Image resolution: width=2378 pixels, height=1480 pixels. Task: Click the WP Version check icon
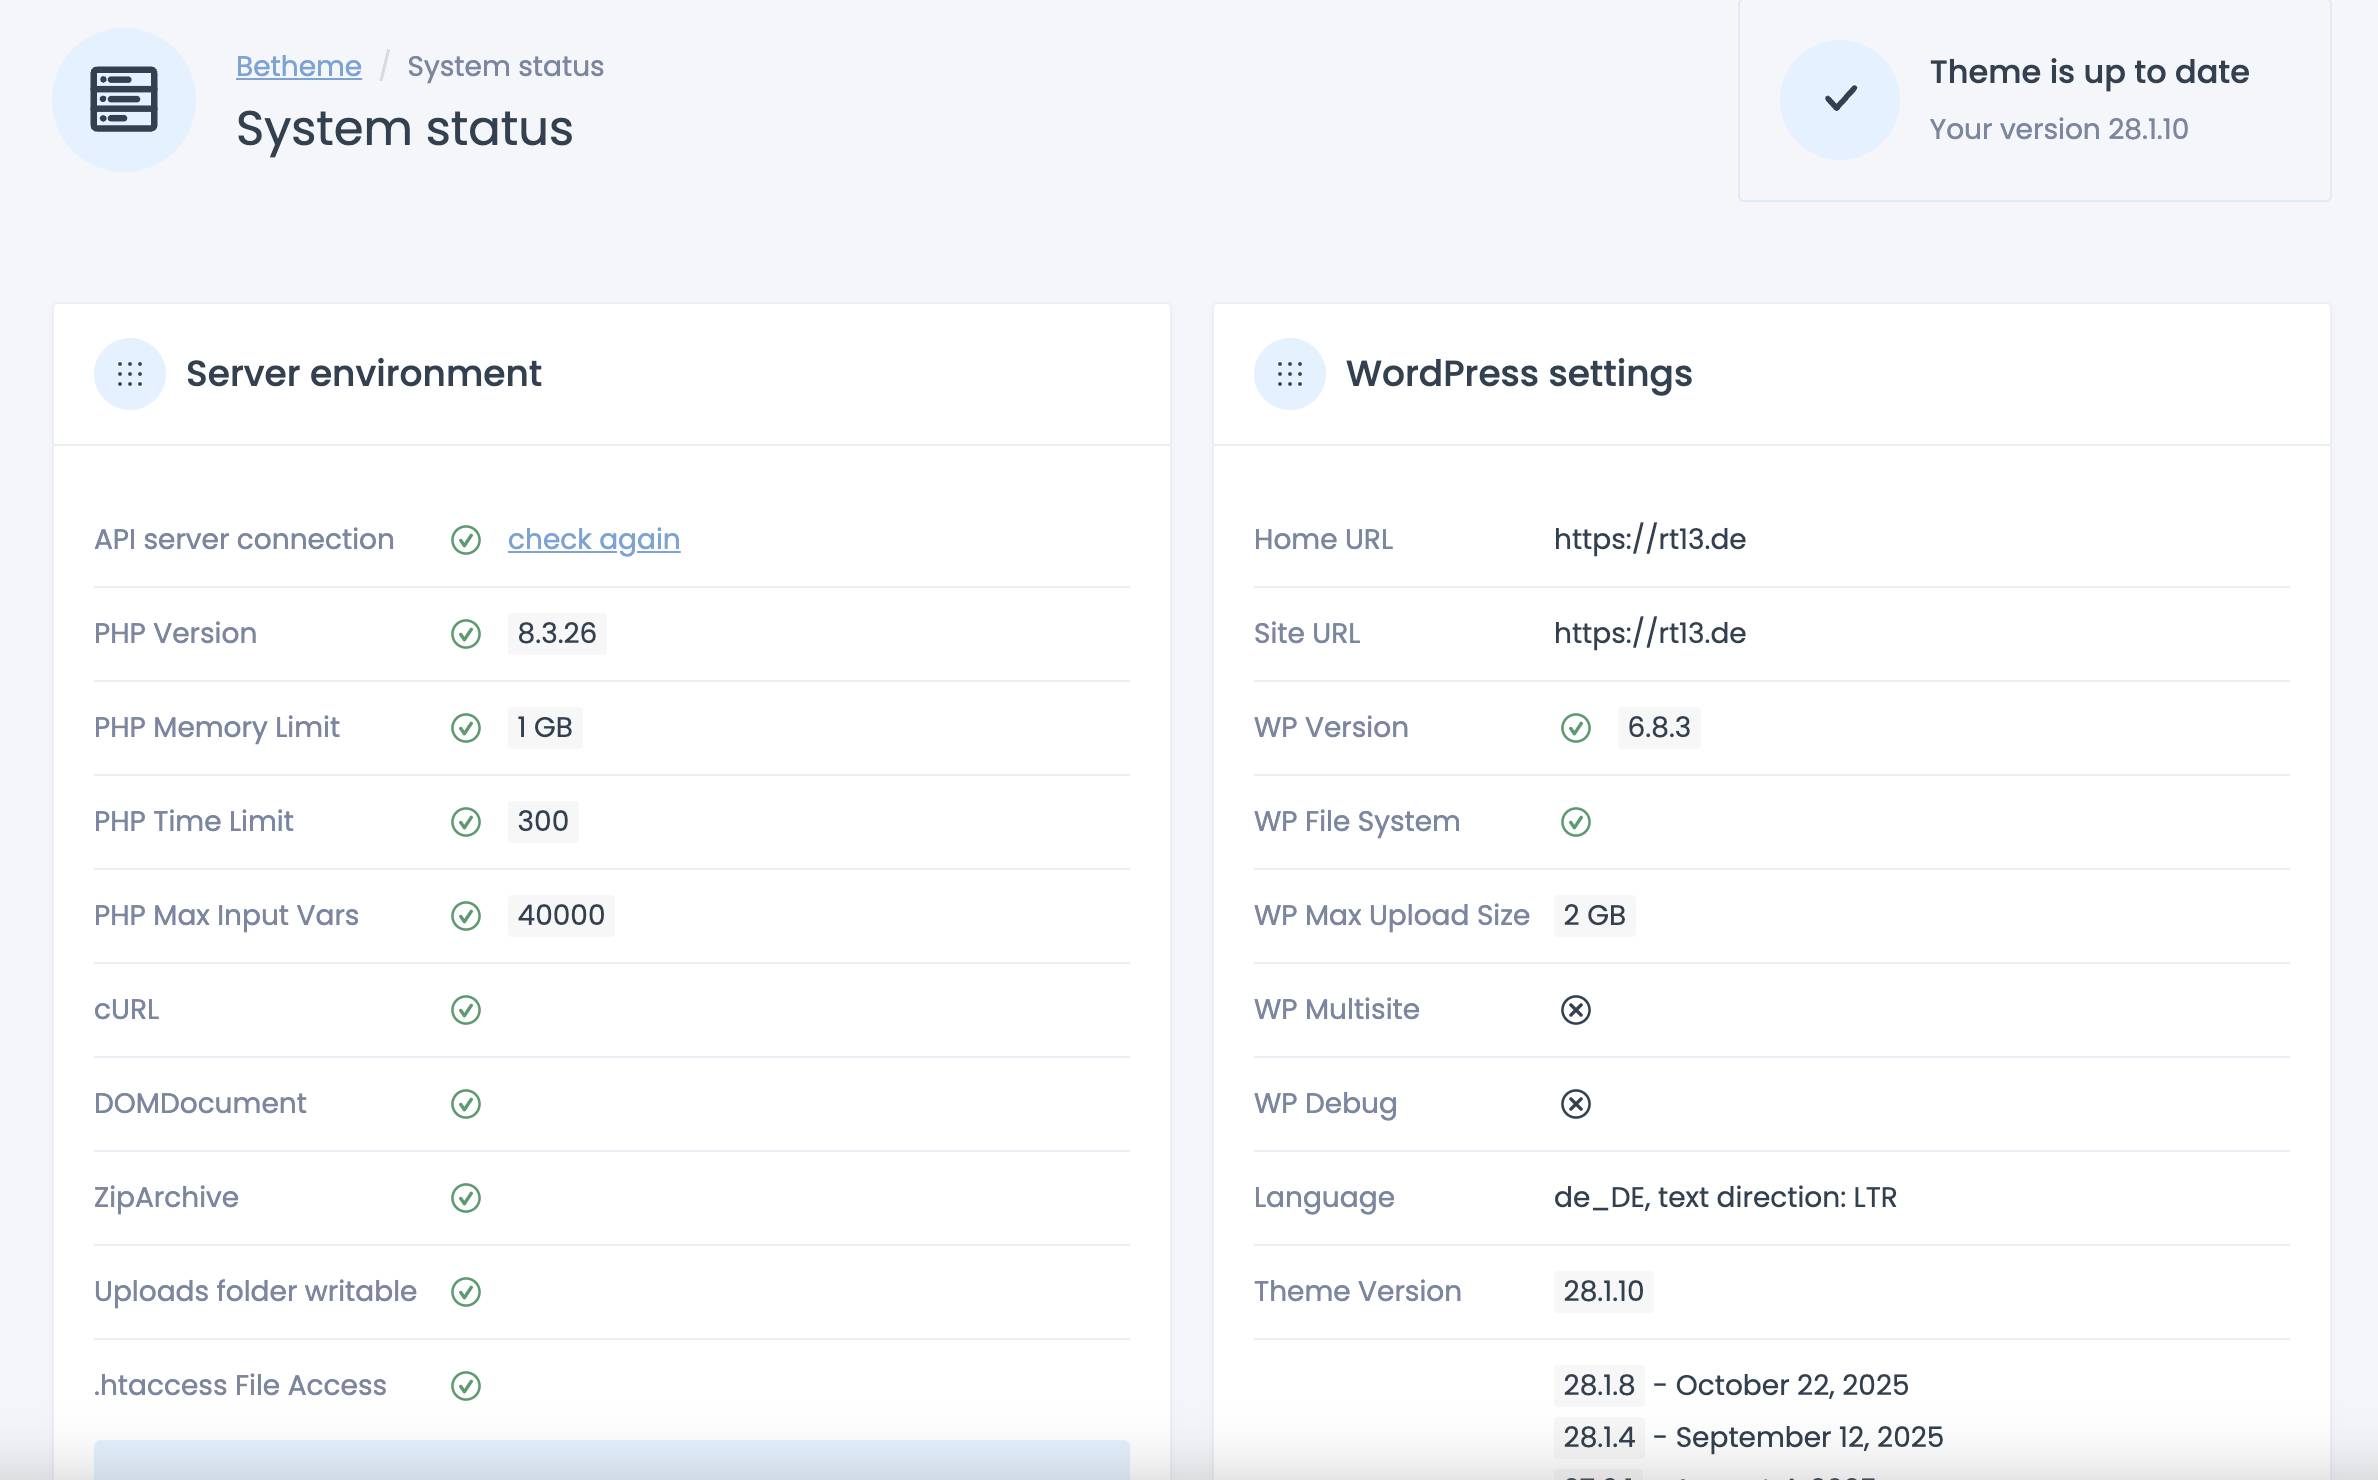(1576, 728)
